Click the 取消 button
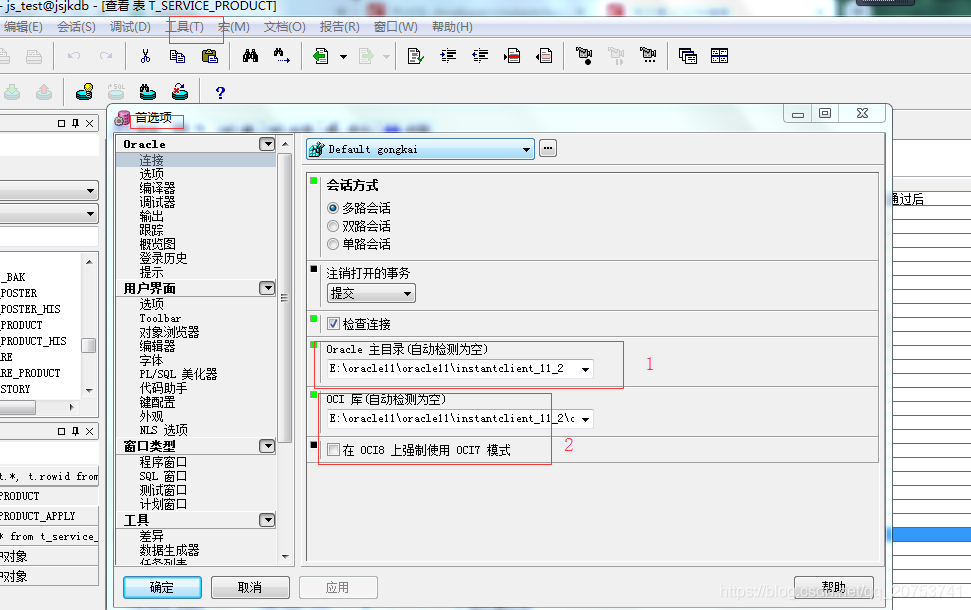 (x=250, y=587)
